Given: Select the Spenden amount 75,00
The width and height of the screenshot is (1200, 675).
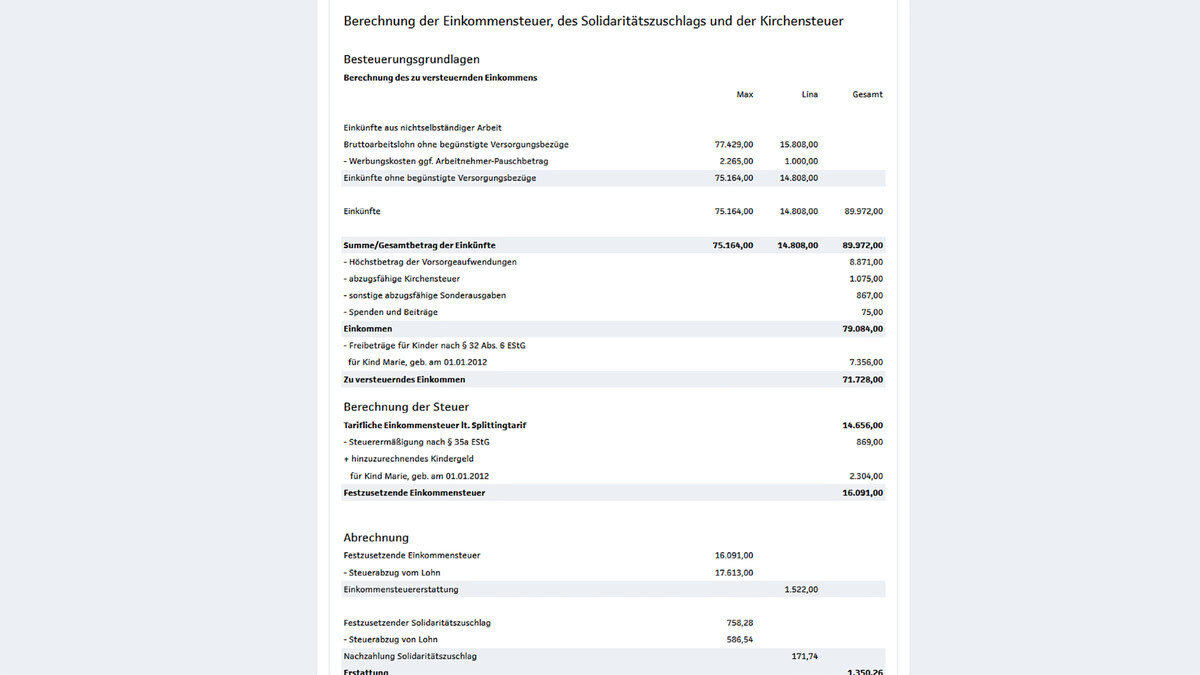Looking at the screenshot, I should pyautogui.click(x=873, y=312).
